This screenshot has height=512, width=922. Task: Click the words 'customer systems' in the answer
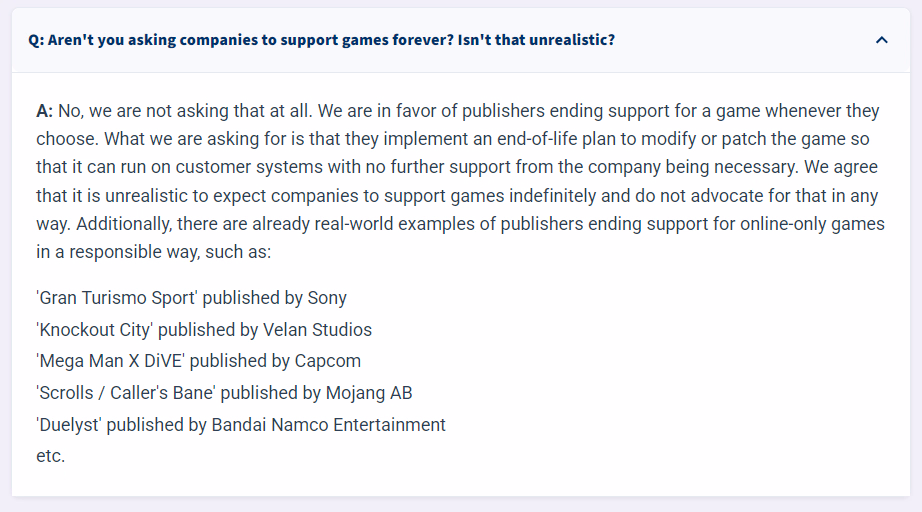(249, 168)
